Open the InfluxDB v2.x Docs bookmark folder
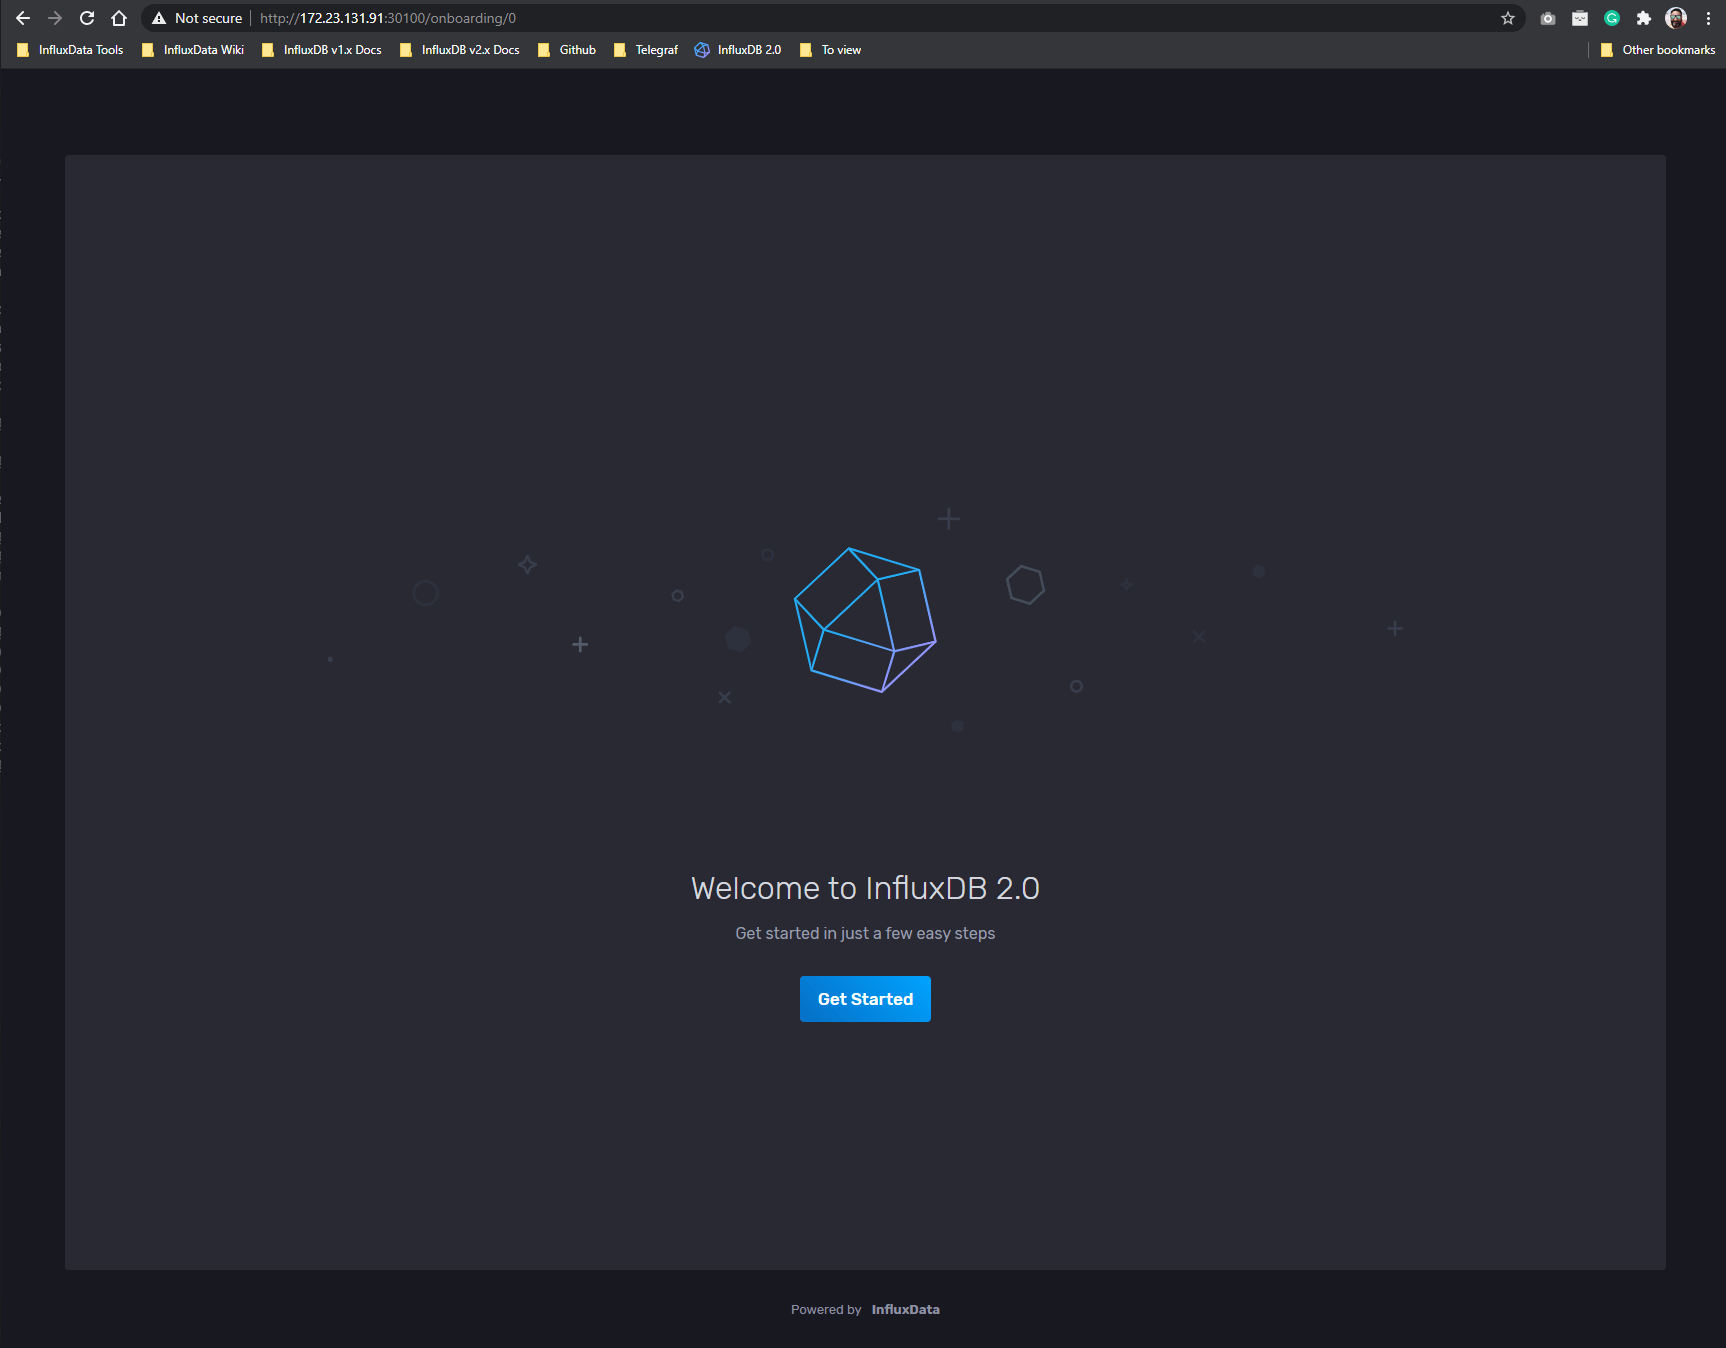Screen dimensions: 1726x1348 pyautogui.click(x=460, y=50)
